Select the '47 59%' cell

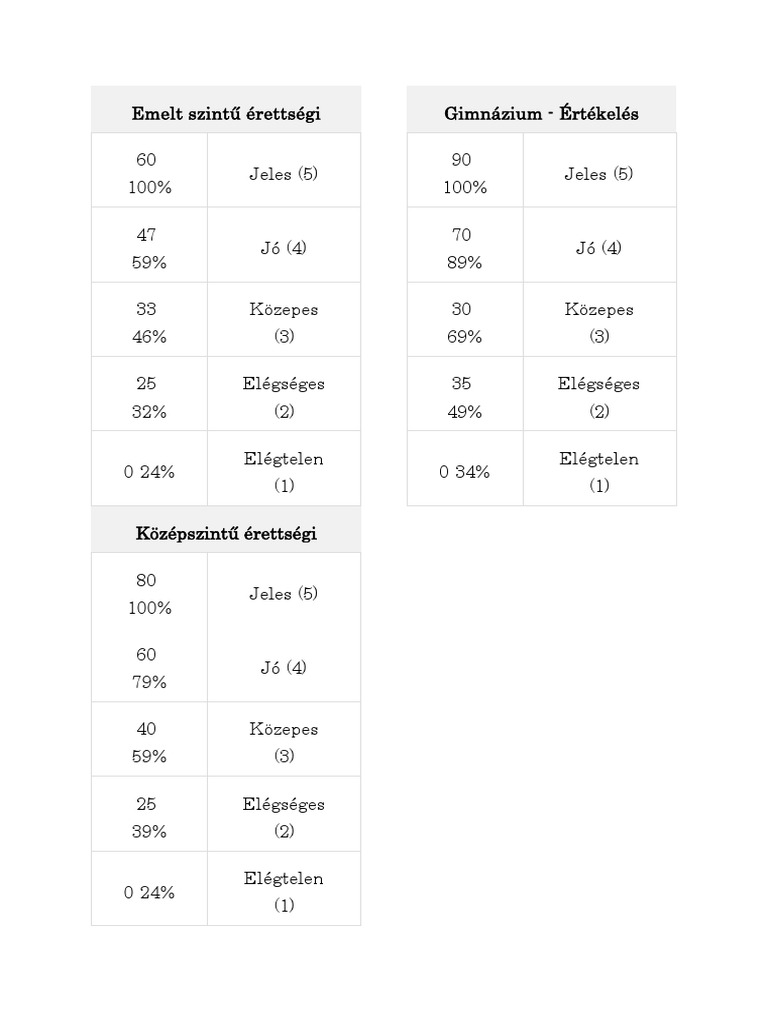click(x=151, y=248)
